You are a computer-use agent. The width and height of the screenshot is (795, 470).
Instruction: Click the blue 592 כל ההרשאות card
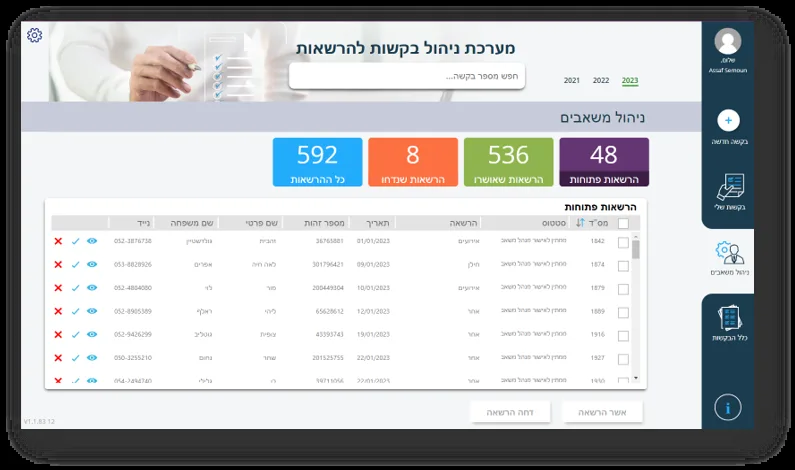[317, 162]
